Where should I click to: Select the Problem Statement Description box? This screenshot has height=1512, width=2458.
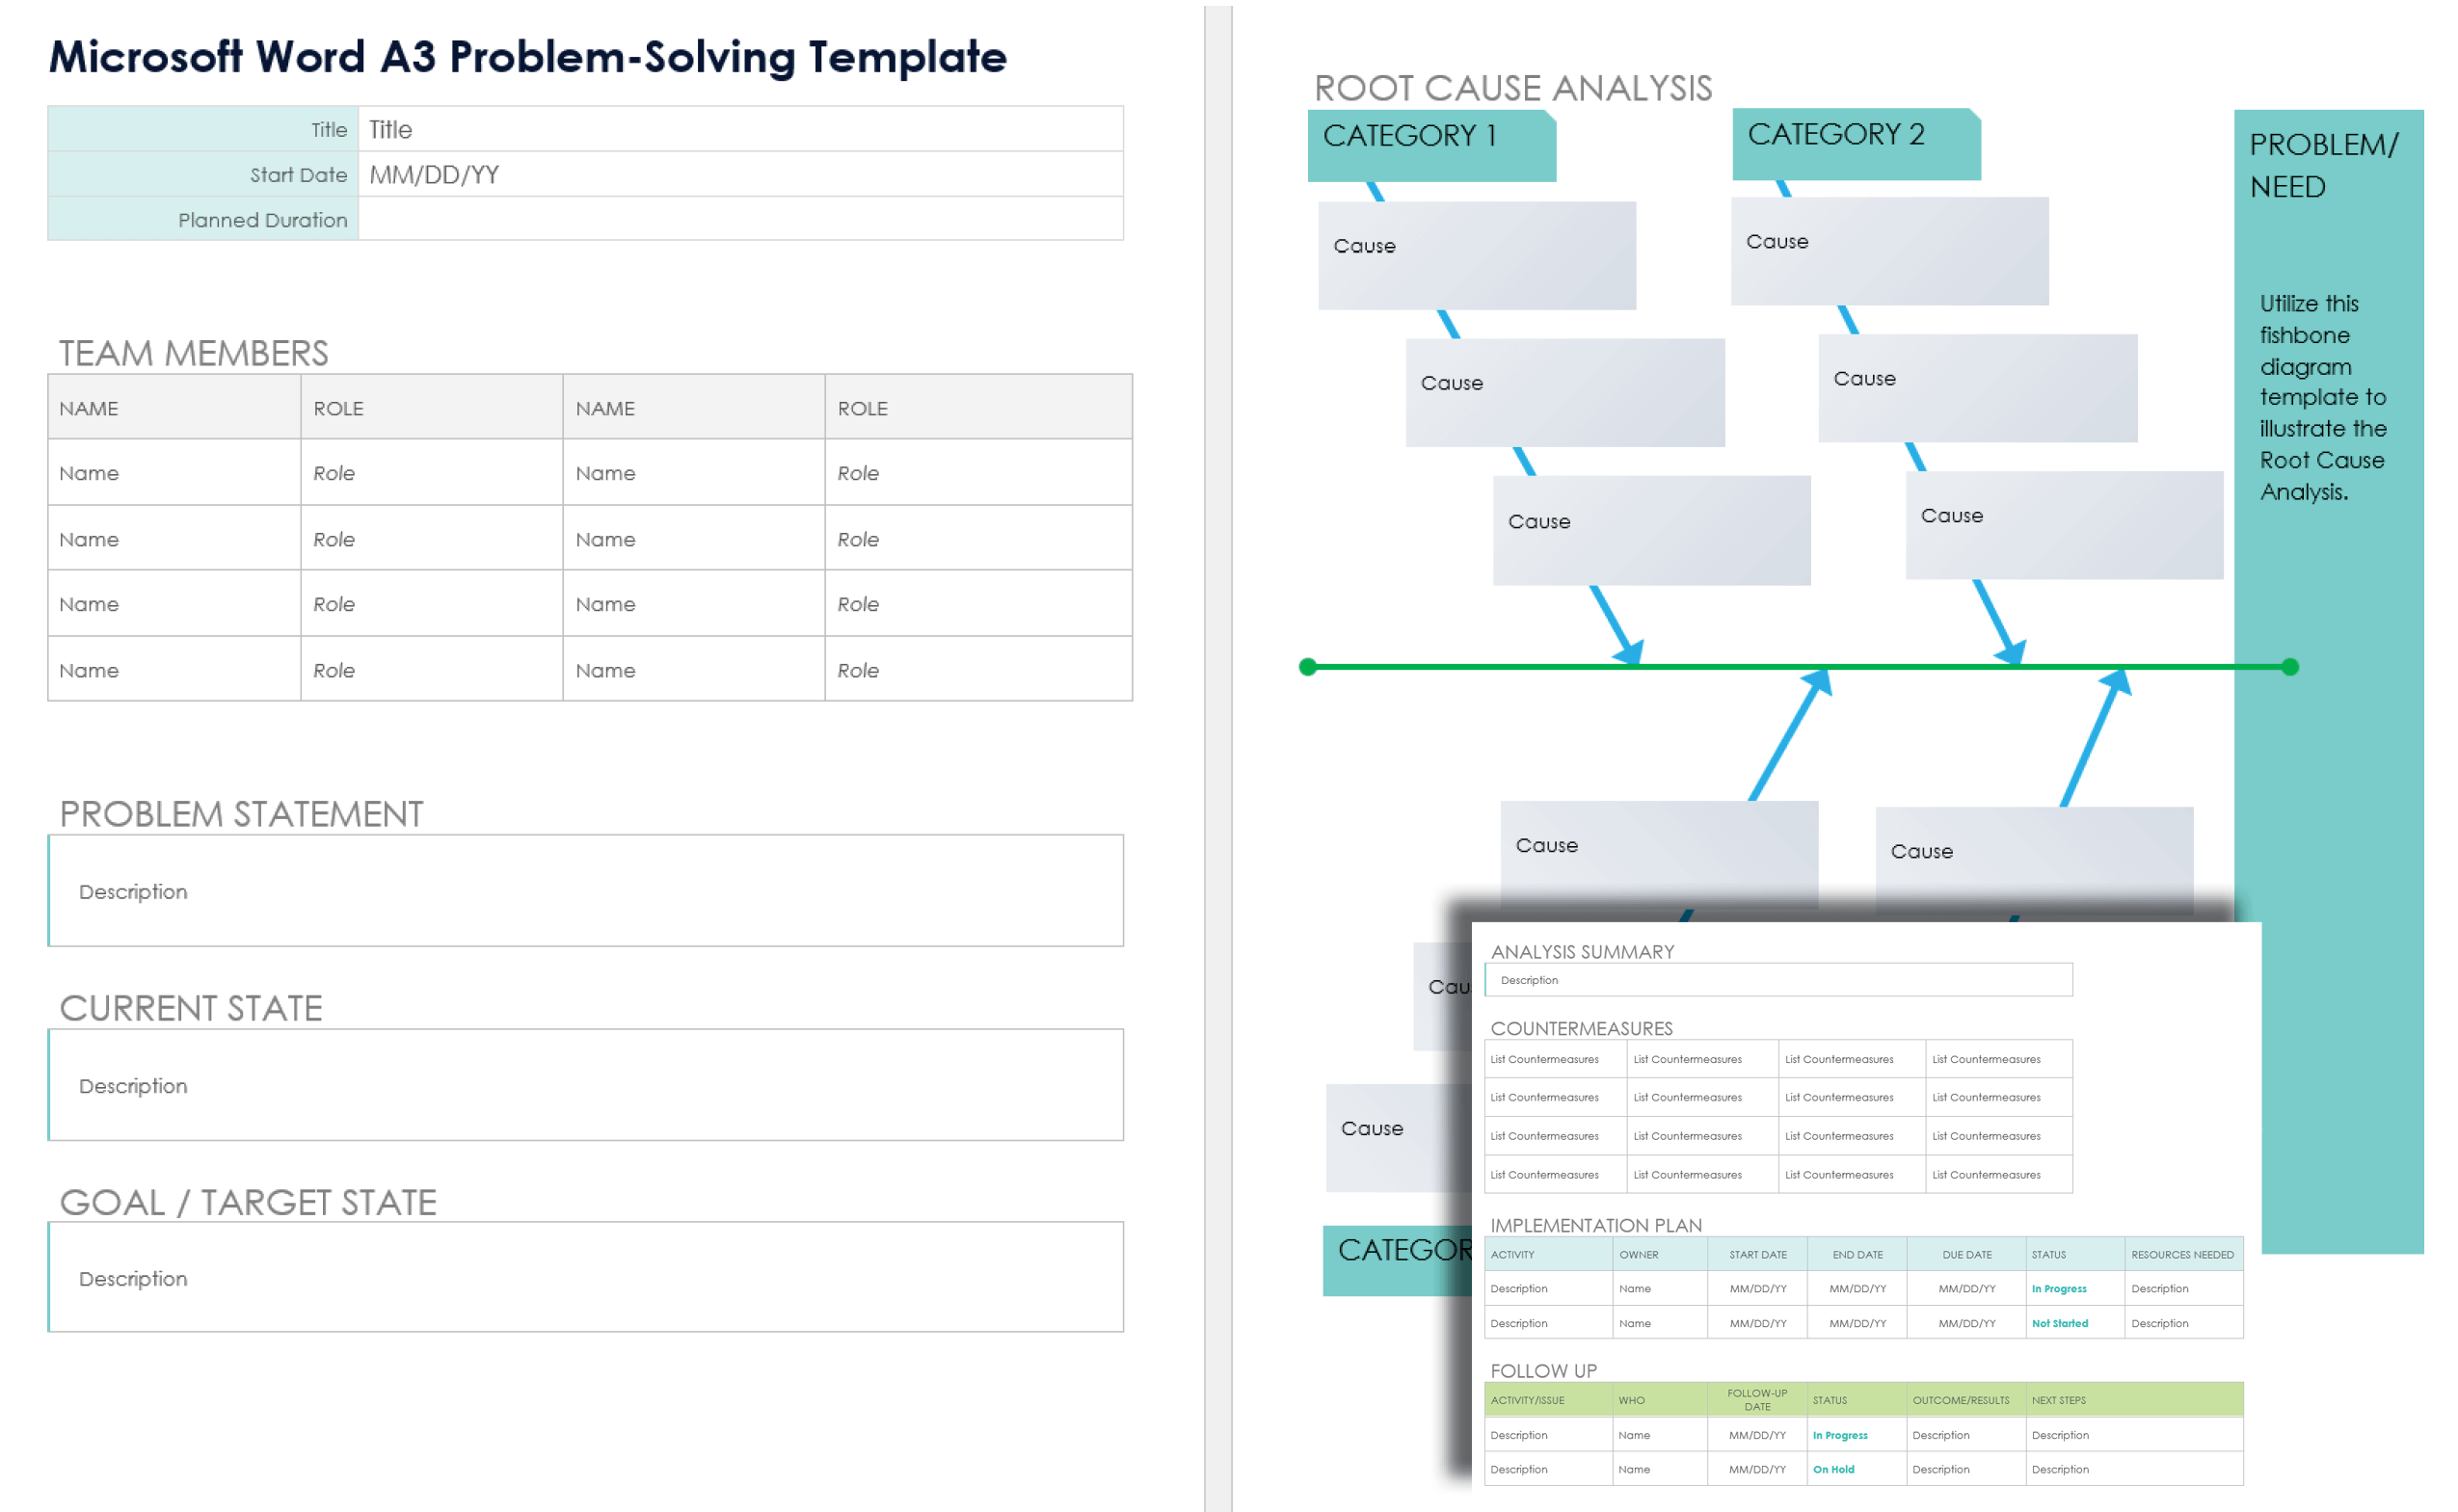(586, 891)
